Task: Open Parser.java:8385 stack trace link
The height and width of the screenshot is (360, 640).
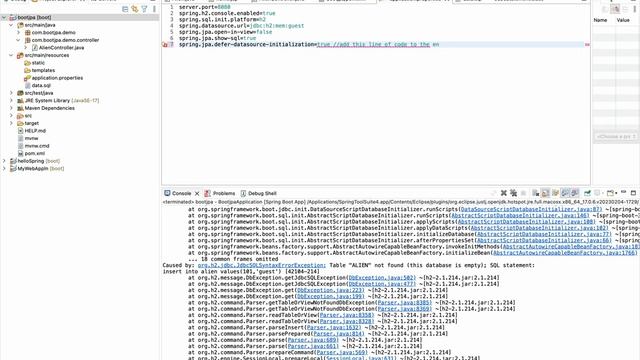Action: coord(404,302)
